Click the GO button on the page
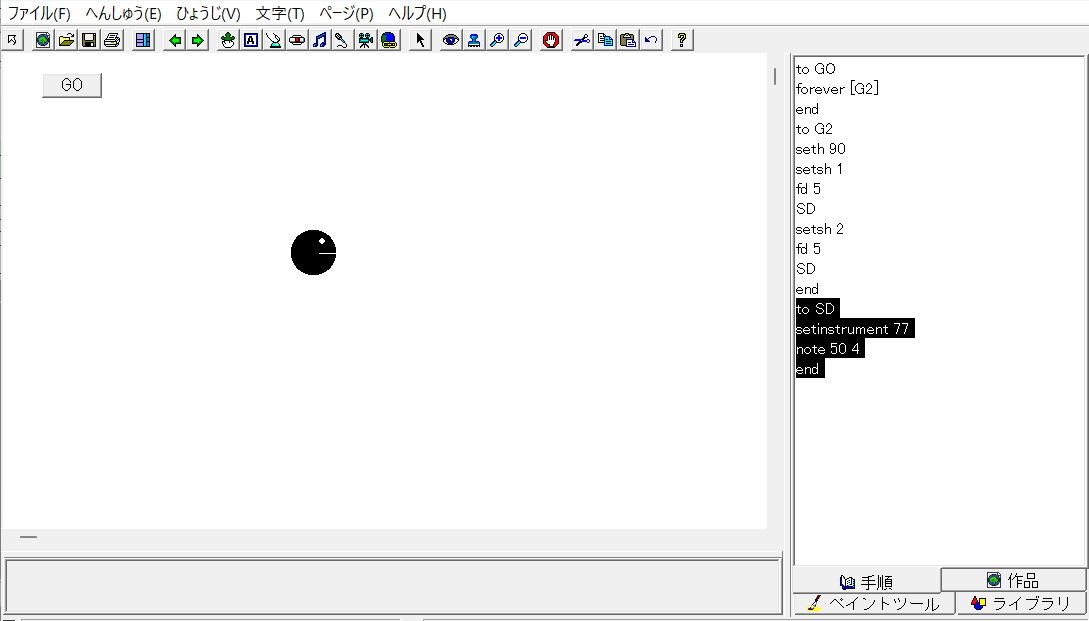The width and height of the screenshot is (1089, 621). tap(72, 85)
